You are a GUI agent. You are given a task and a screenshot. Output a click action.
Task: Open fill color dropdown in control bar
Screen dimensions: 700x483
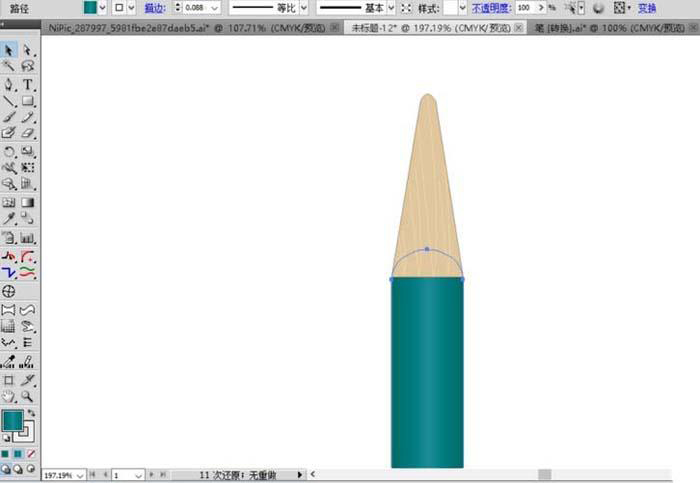pyautogui.click(x=103, y=8)
